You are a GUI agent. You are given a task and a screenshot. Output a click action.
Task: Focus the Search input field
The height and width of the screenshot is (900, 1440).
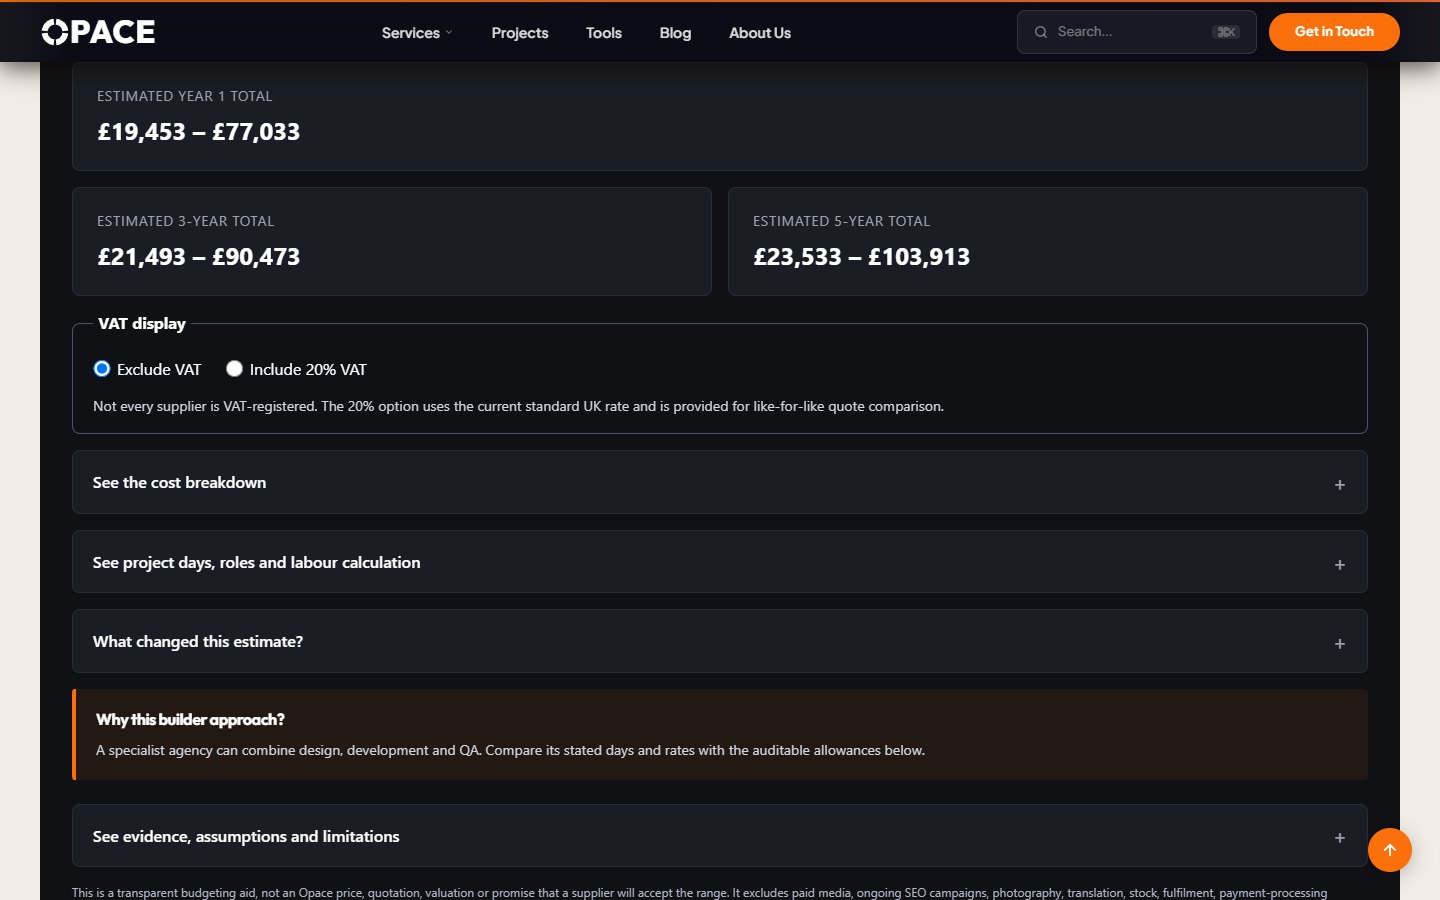click(1137, 32)
